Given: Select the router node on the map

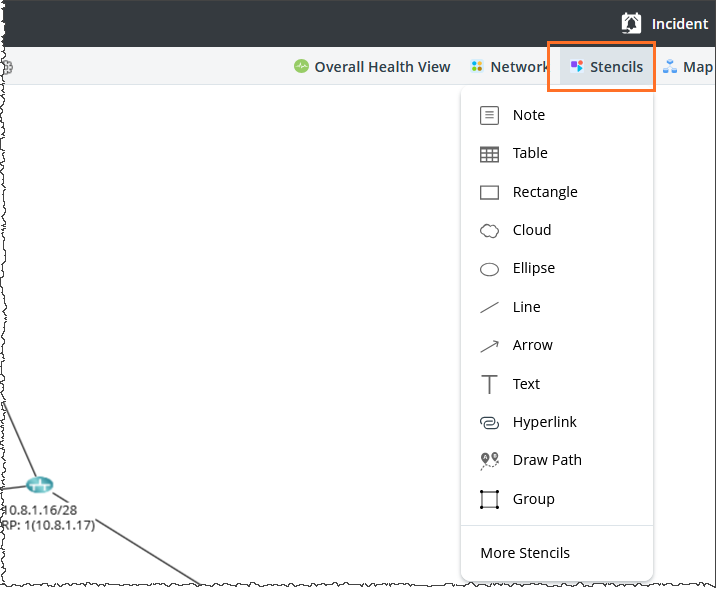Looking at the screenshot, I should click(40, 485).
